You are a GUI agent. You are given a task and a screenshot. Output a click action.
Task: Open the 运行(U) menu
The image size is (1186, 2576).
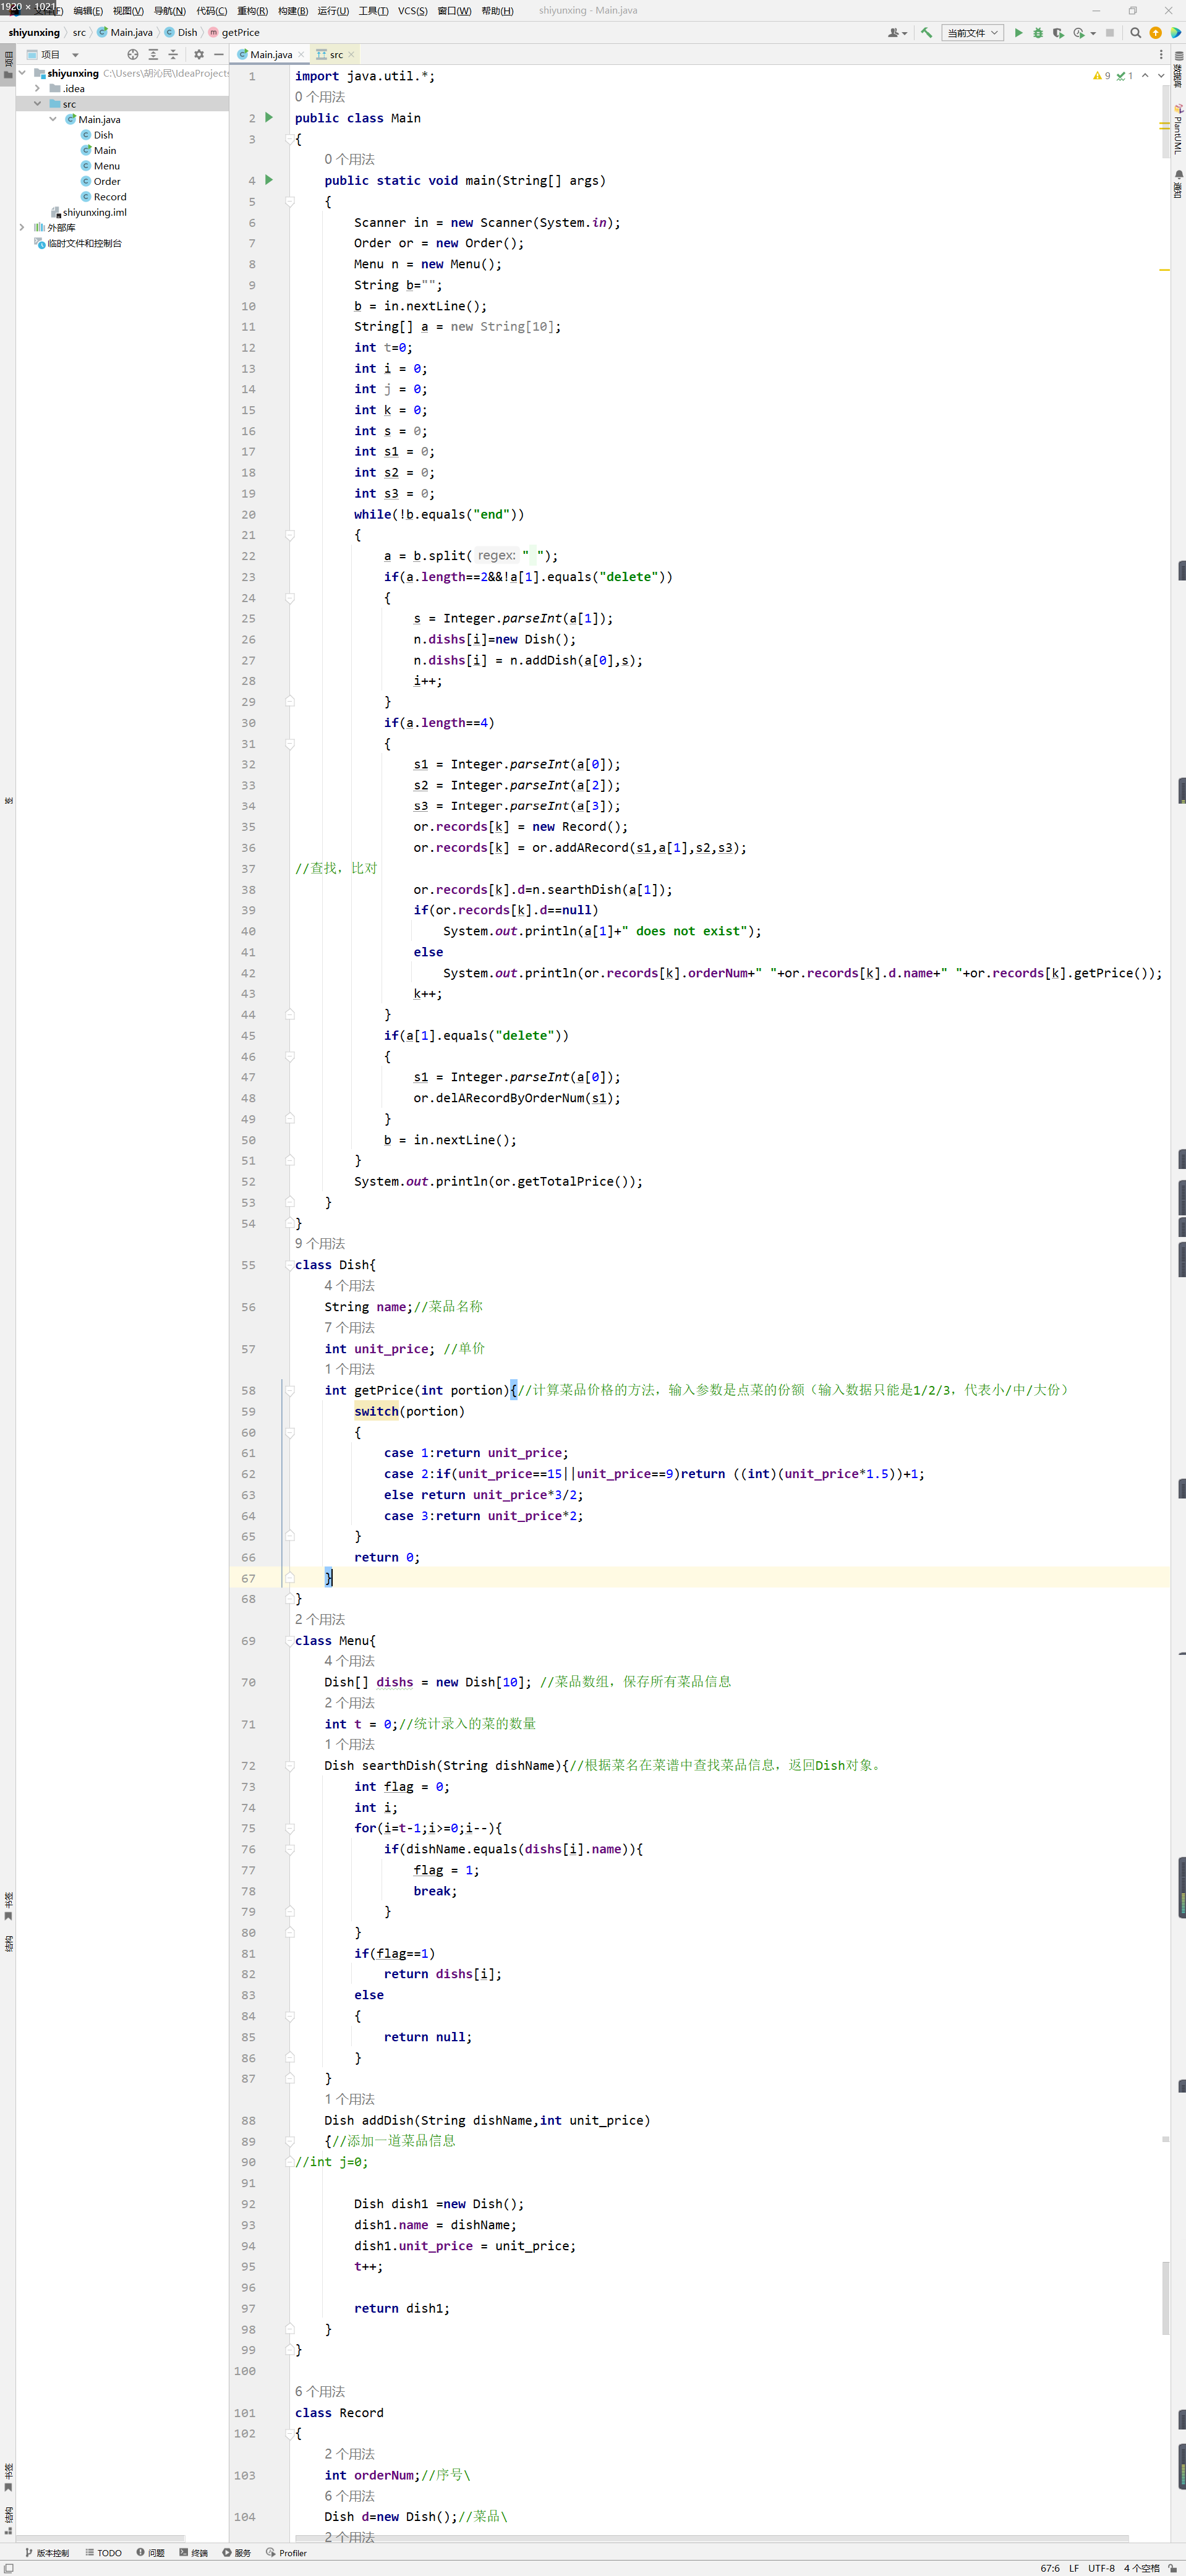click(333, 11)
